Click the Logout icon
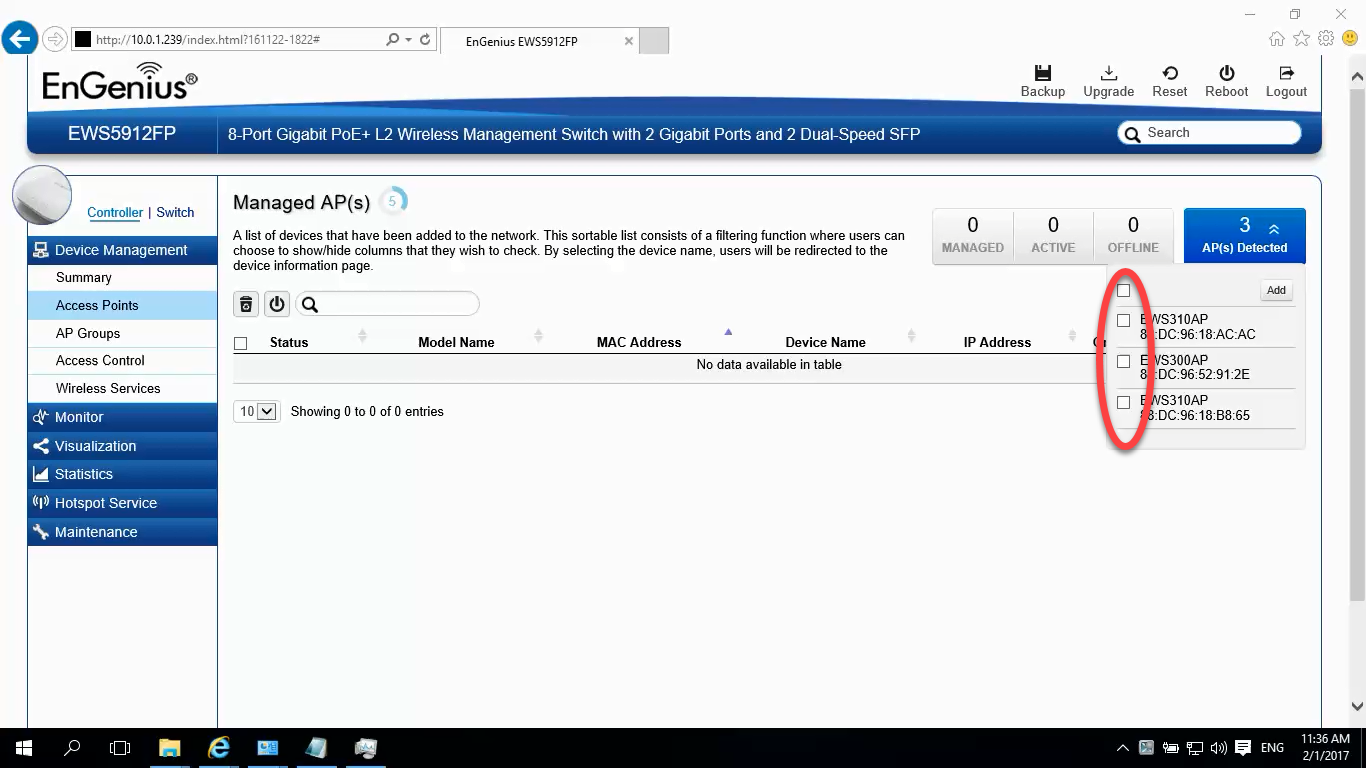This screenshot has height=768, width=1366. click(1286, 73)
